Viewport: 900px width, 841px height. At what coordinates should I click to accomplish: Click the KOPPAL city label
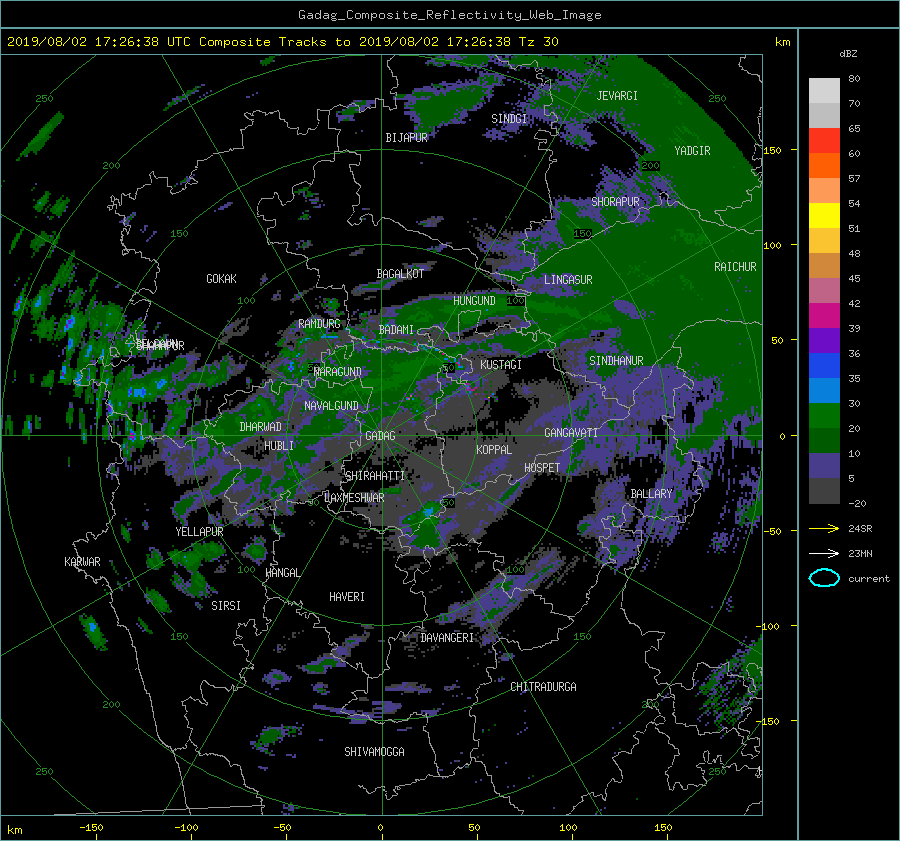[x=494, y=450]
